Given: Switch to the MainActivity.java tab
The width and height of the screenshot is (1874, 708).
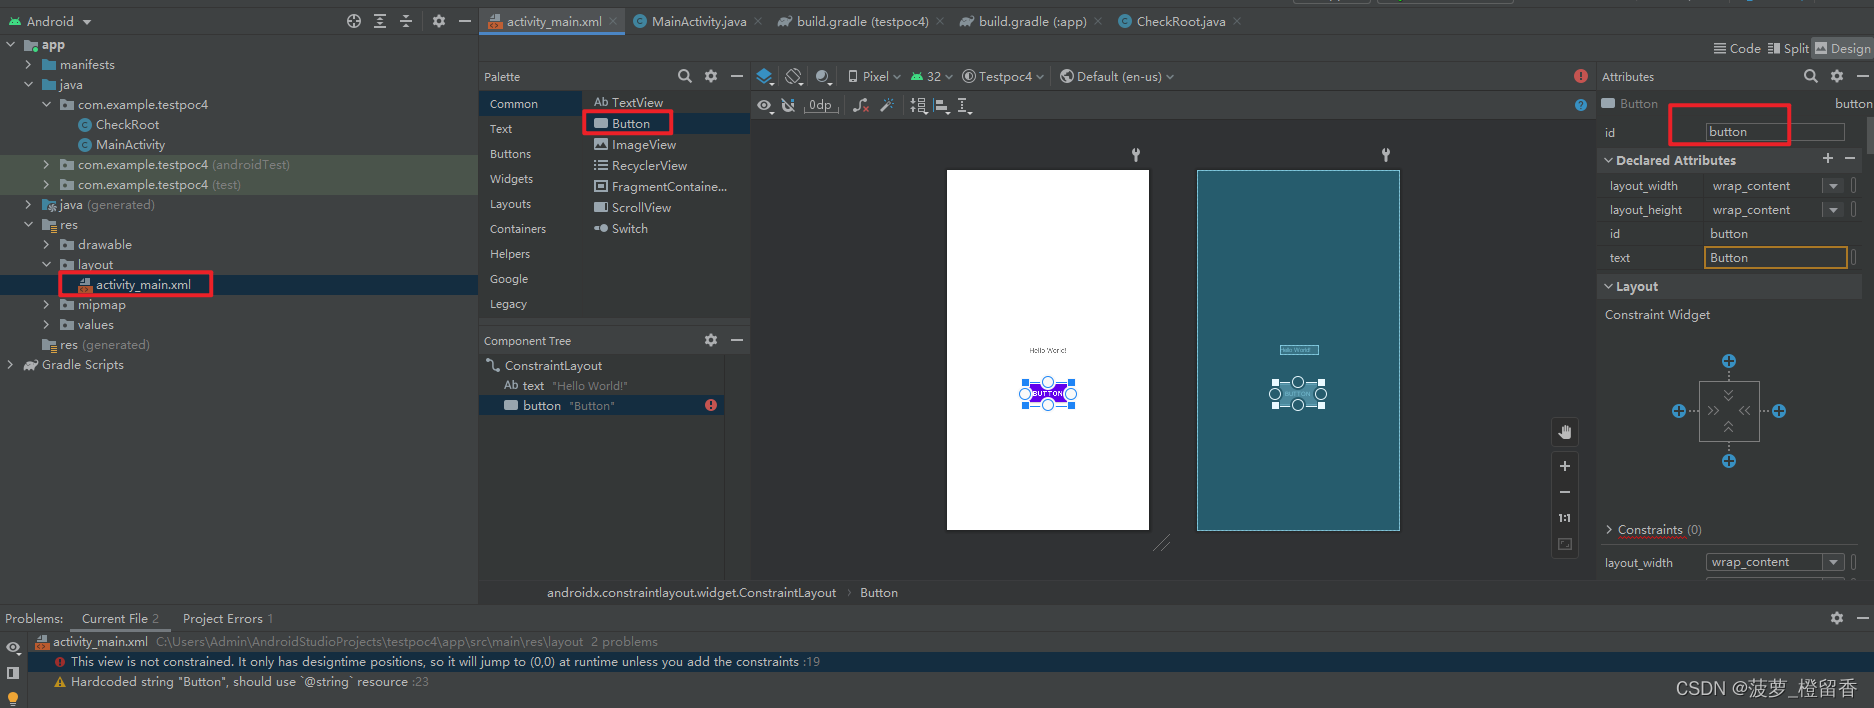Looking at the screenshot, I should coord(698,21).
